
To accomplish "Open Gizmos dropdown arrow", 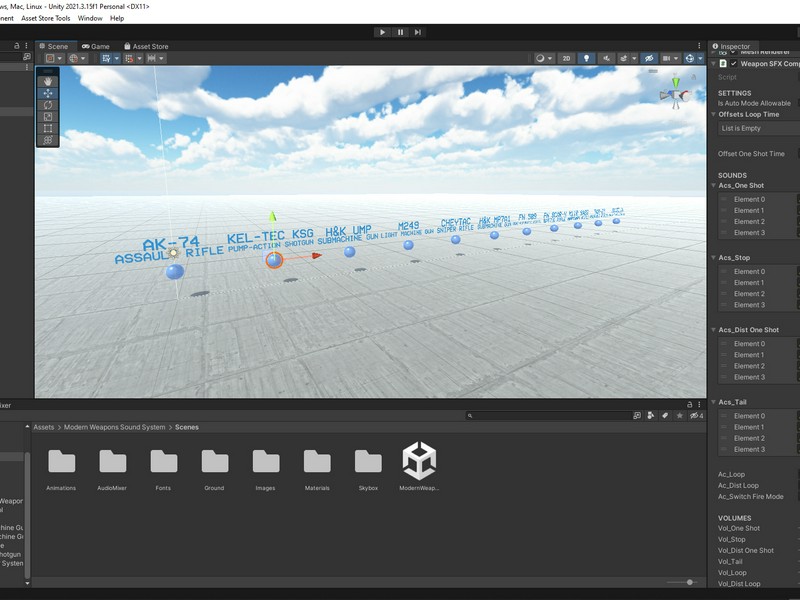I will [700, 58].
